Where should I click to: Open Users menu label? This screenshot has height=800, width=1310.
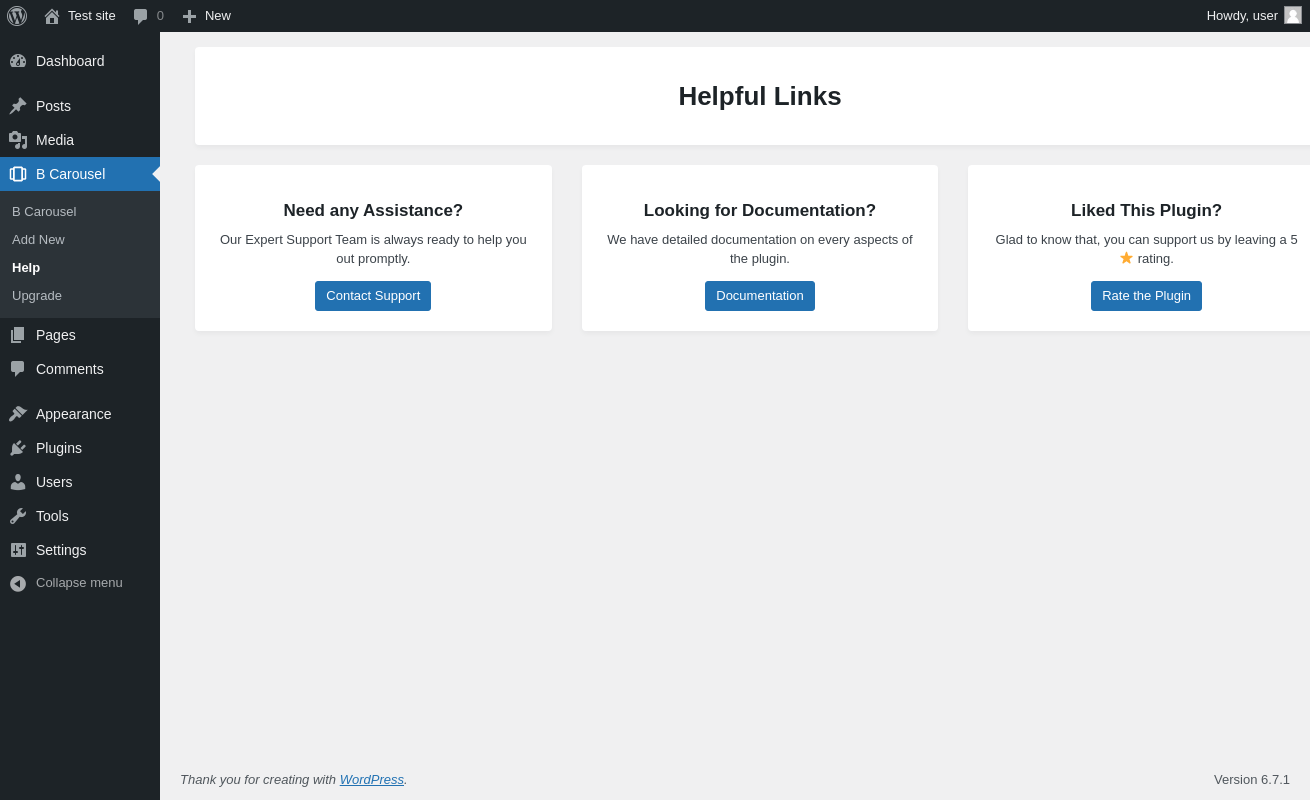pos(54,482)
